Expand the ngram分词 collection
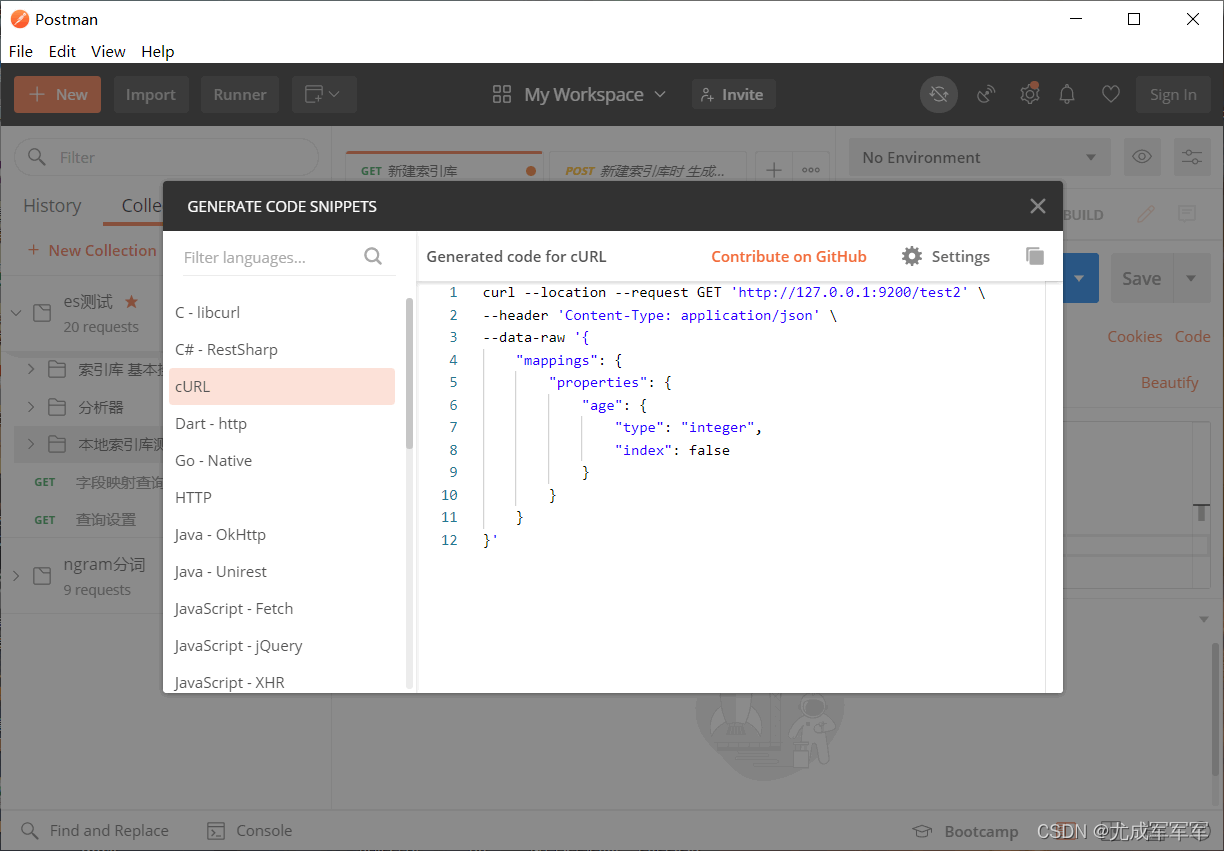This screenshot has height=851, width=1224. click(x=16, y=575)
